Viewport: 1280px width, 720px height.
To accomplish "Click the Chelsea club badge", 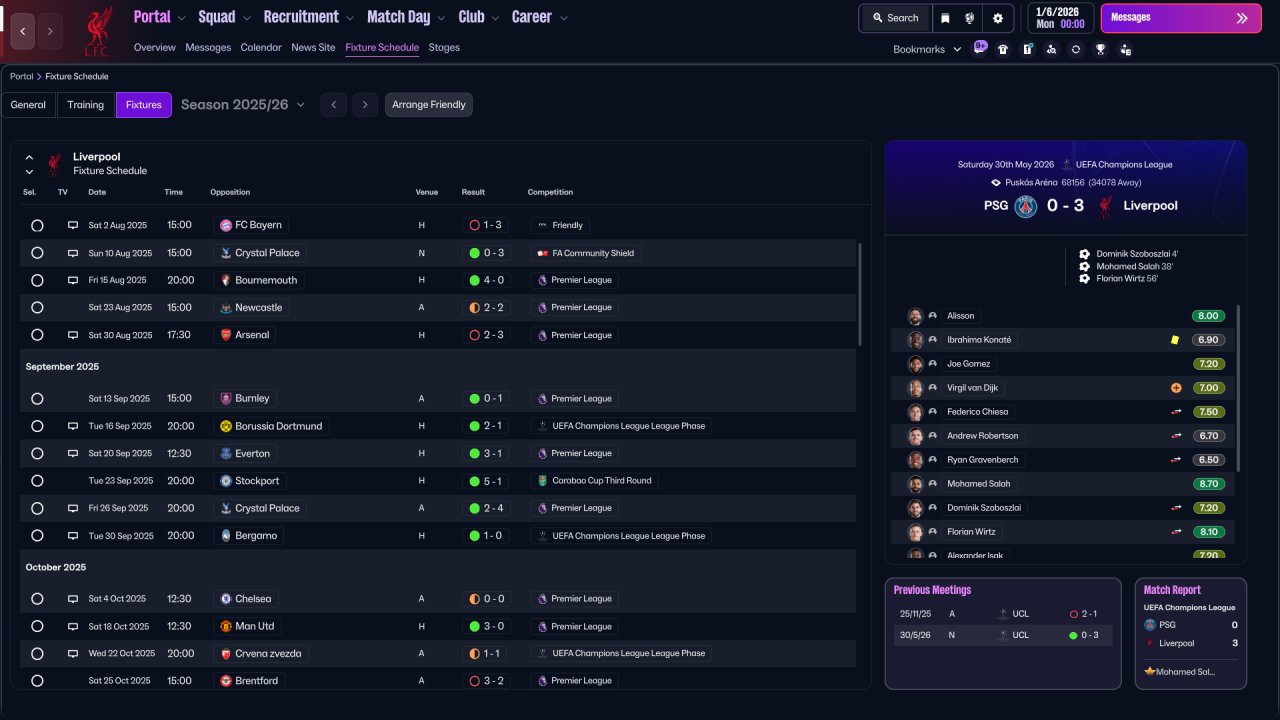I will [x=226, y=599].
